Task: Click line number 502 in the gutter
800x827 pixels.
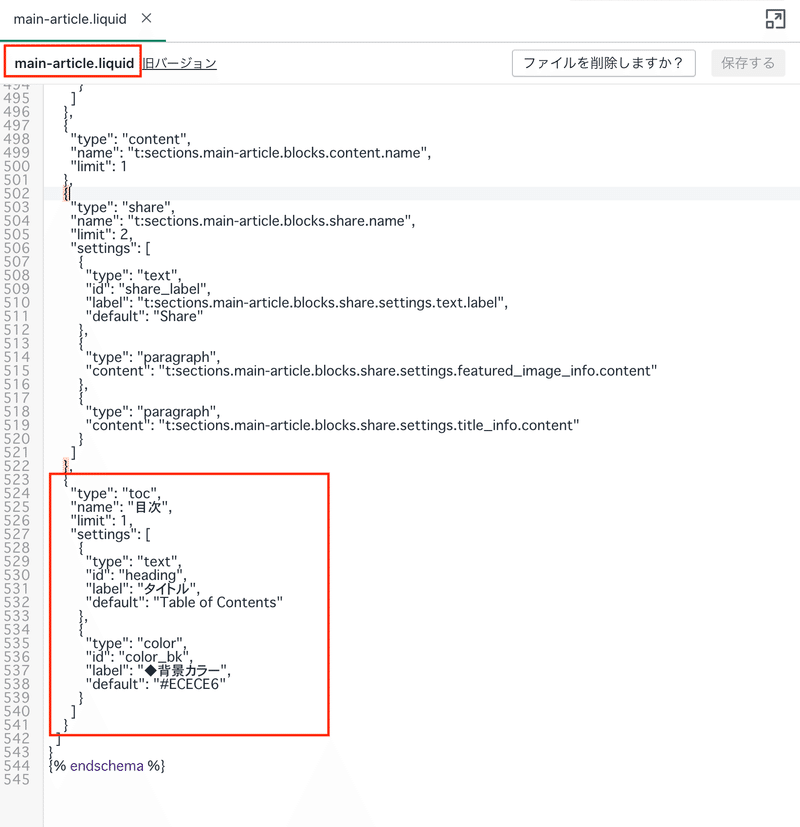Action: (x=16, y=194)
